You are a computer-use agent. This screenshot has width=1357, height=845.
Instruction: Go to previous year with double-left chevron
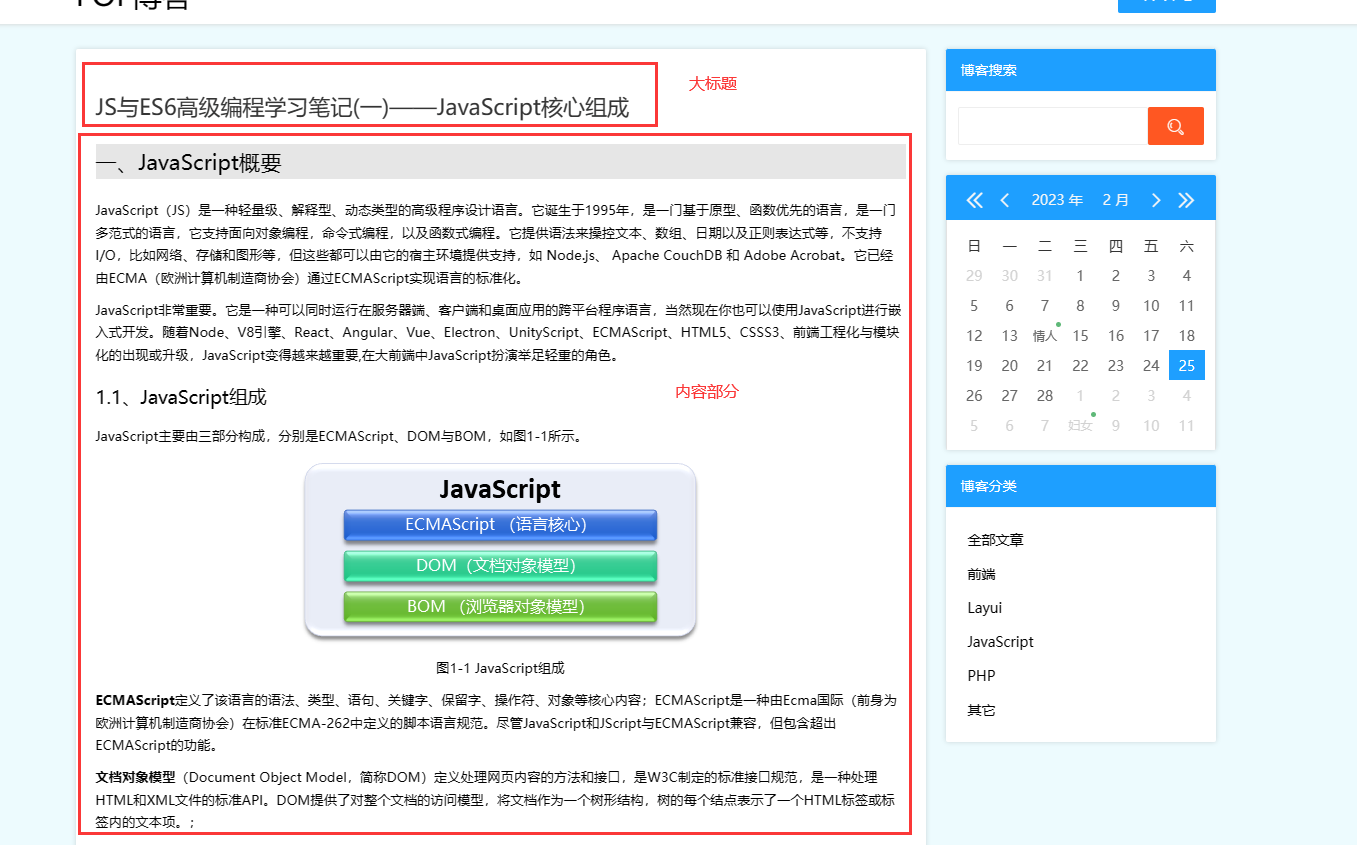[975, 200]
